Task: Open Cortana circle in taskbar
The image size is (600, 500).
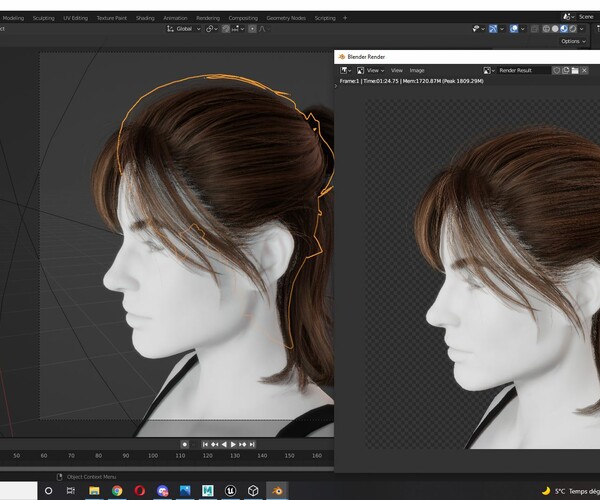Action: (48, 490)
